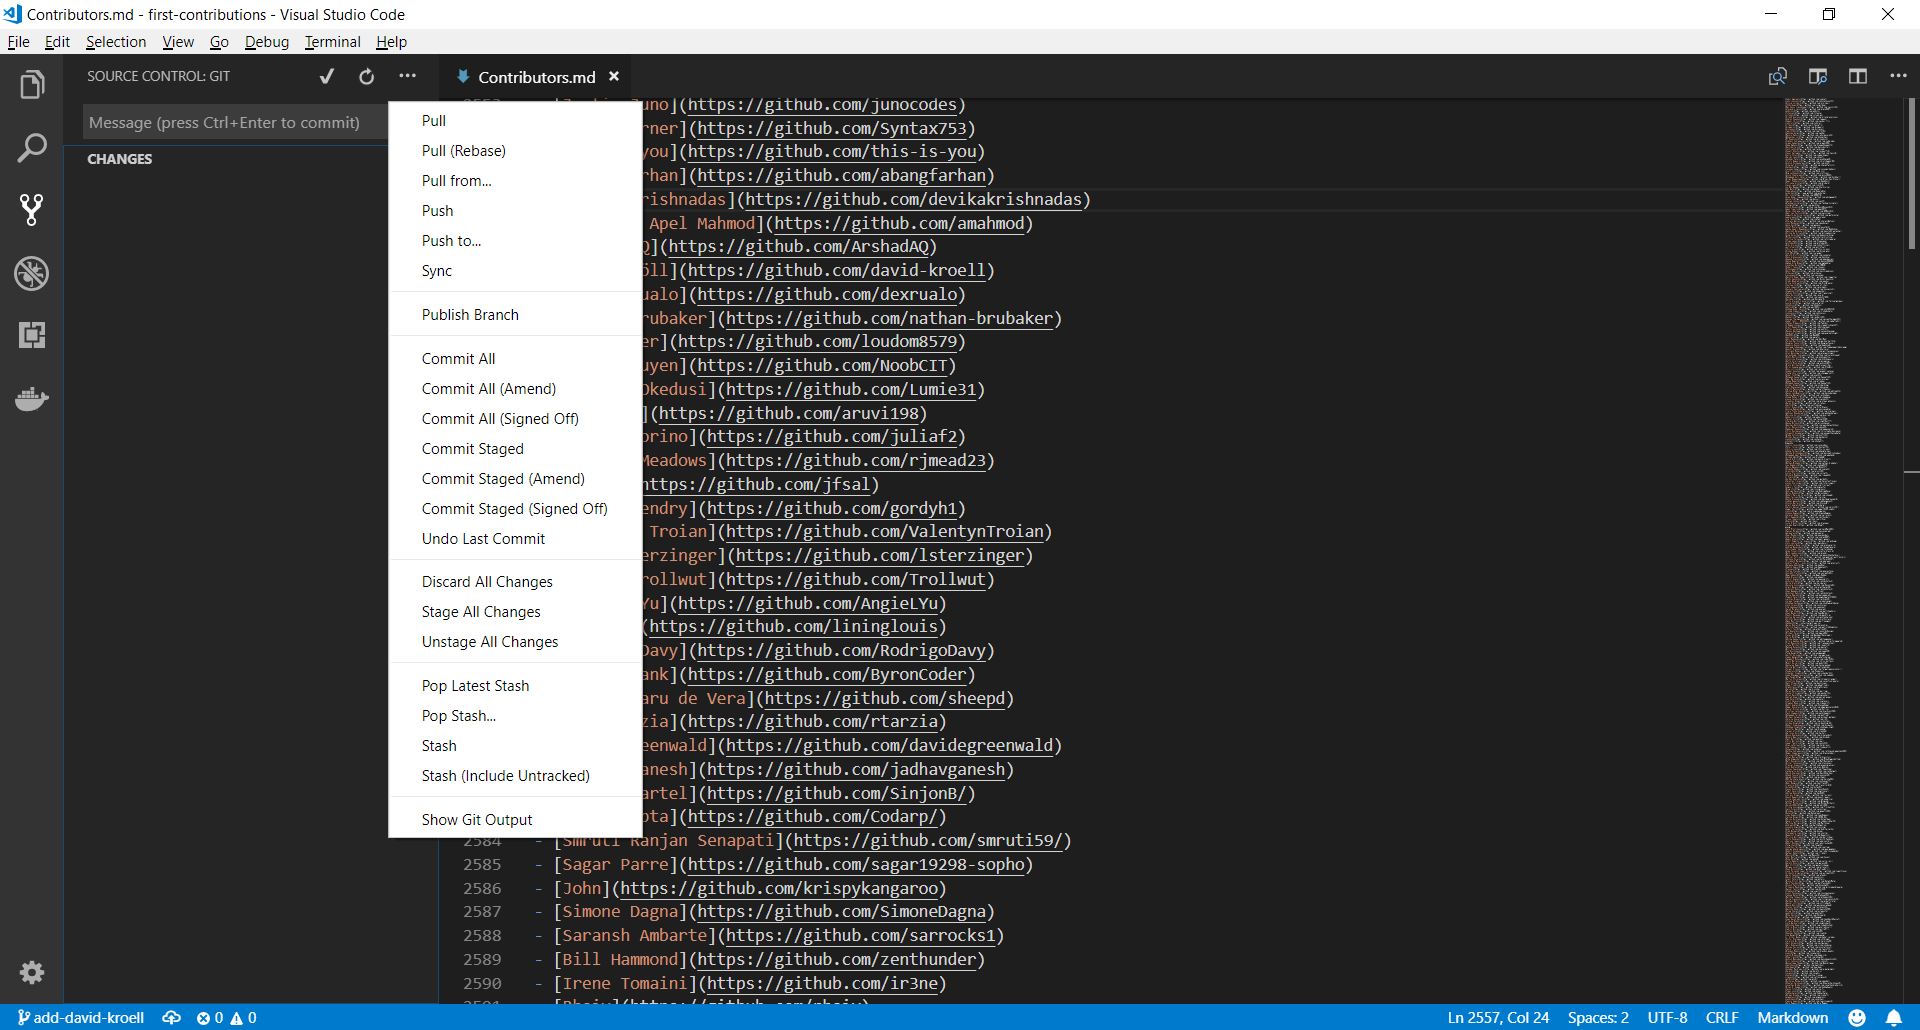Click the commit checkmark icon
Screen dimensions: 1920x1030
pyautogui.click(x=327, y=76)
